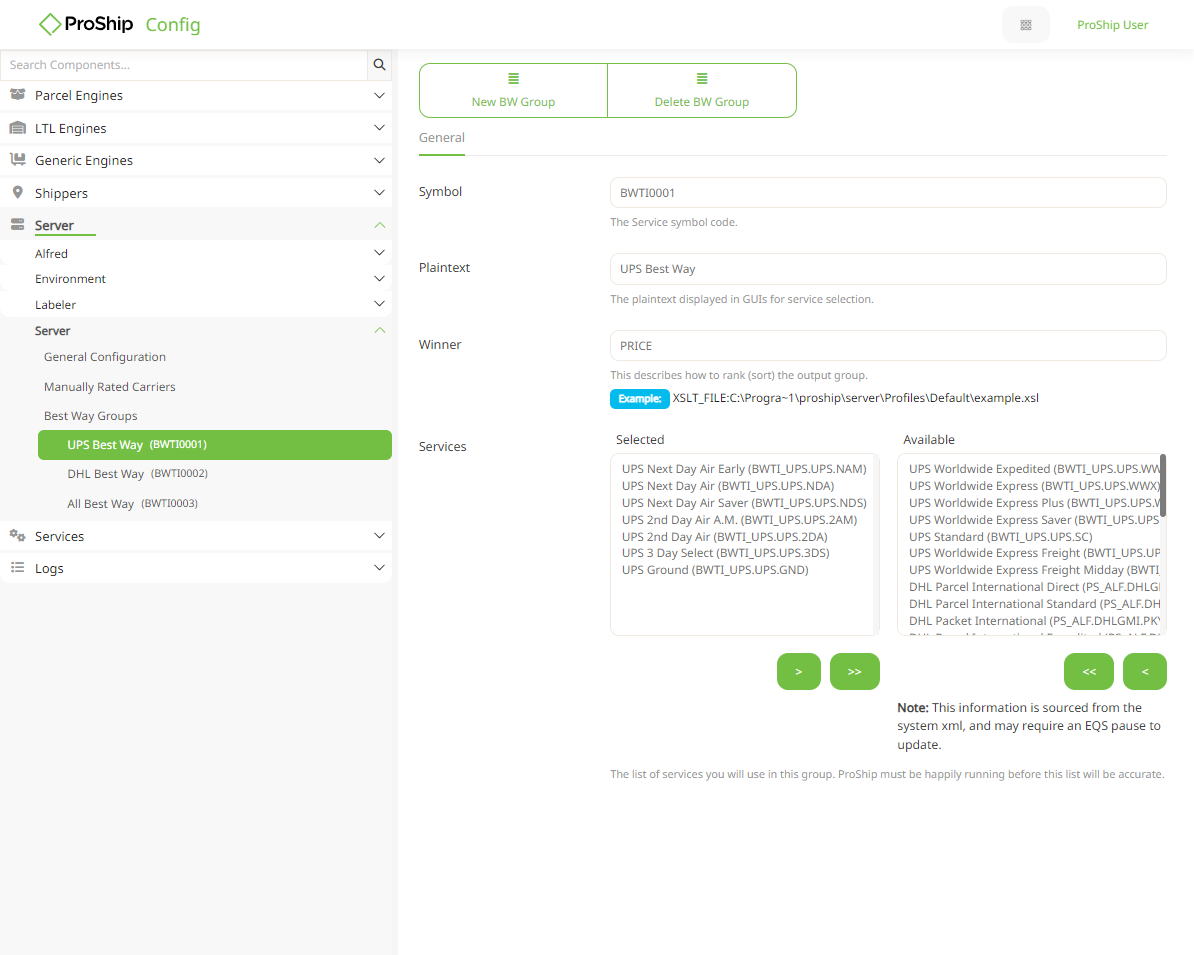Select UPS 3 Day Select entry

coord(726,553)
